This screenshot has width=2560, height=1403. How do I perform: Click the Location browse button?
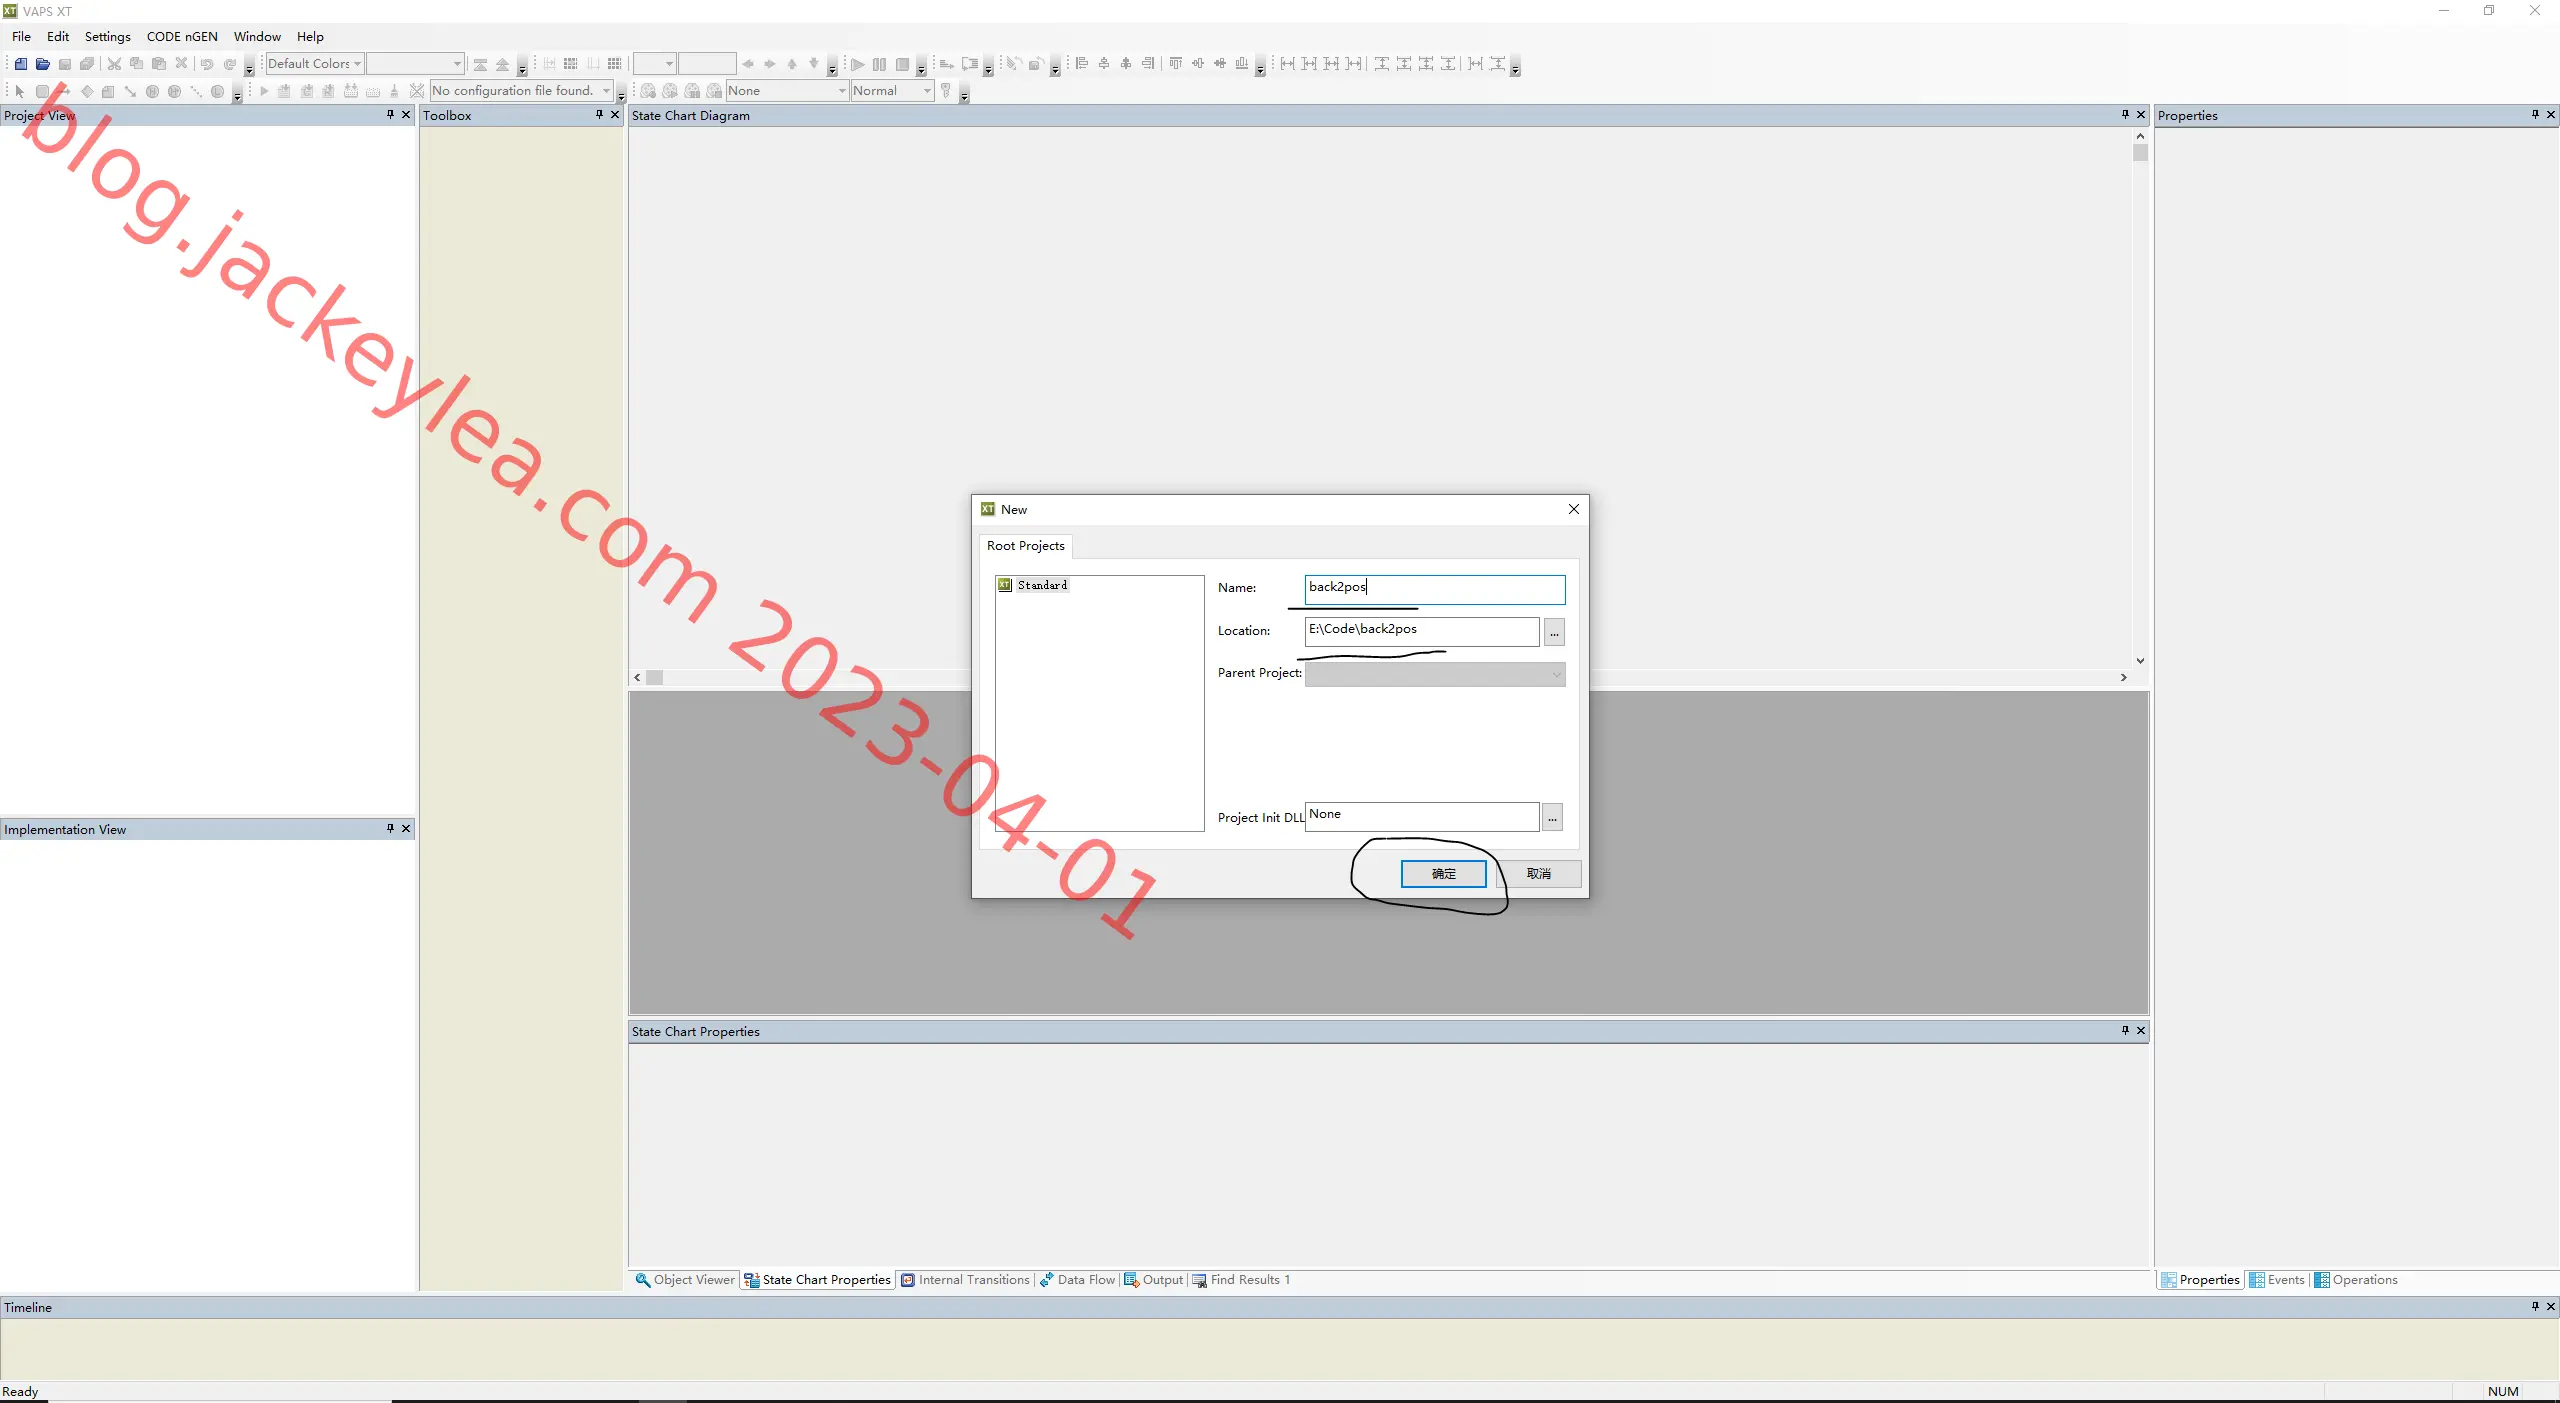1554,632
